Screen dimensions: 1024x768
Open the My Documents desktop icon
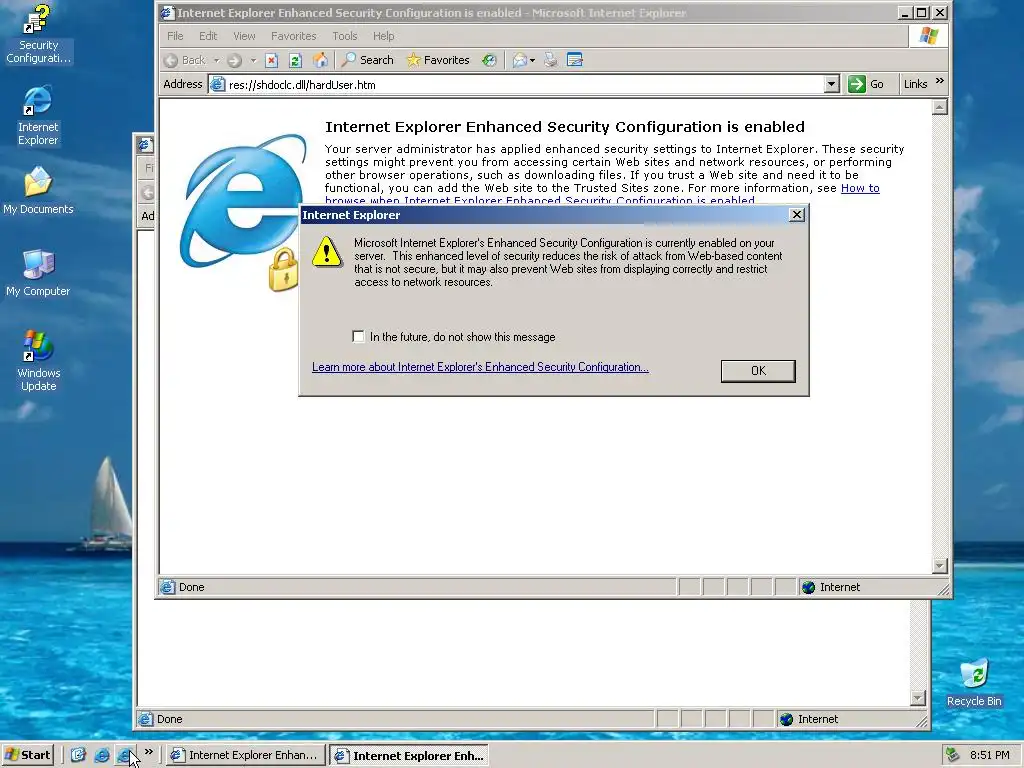point(38,190)
